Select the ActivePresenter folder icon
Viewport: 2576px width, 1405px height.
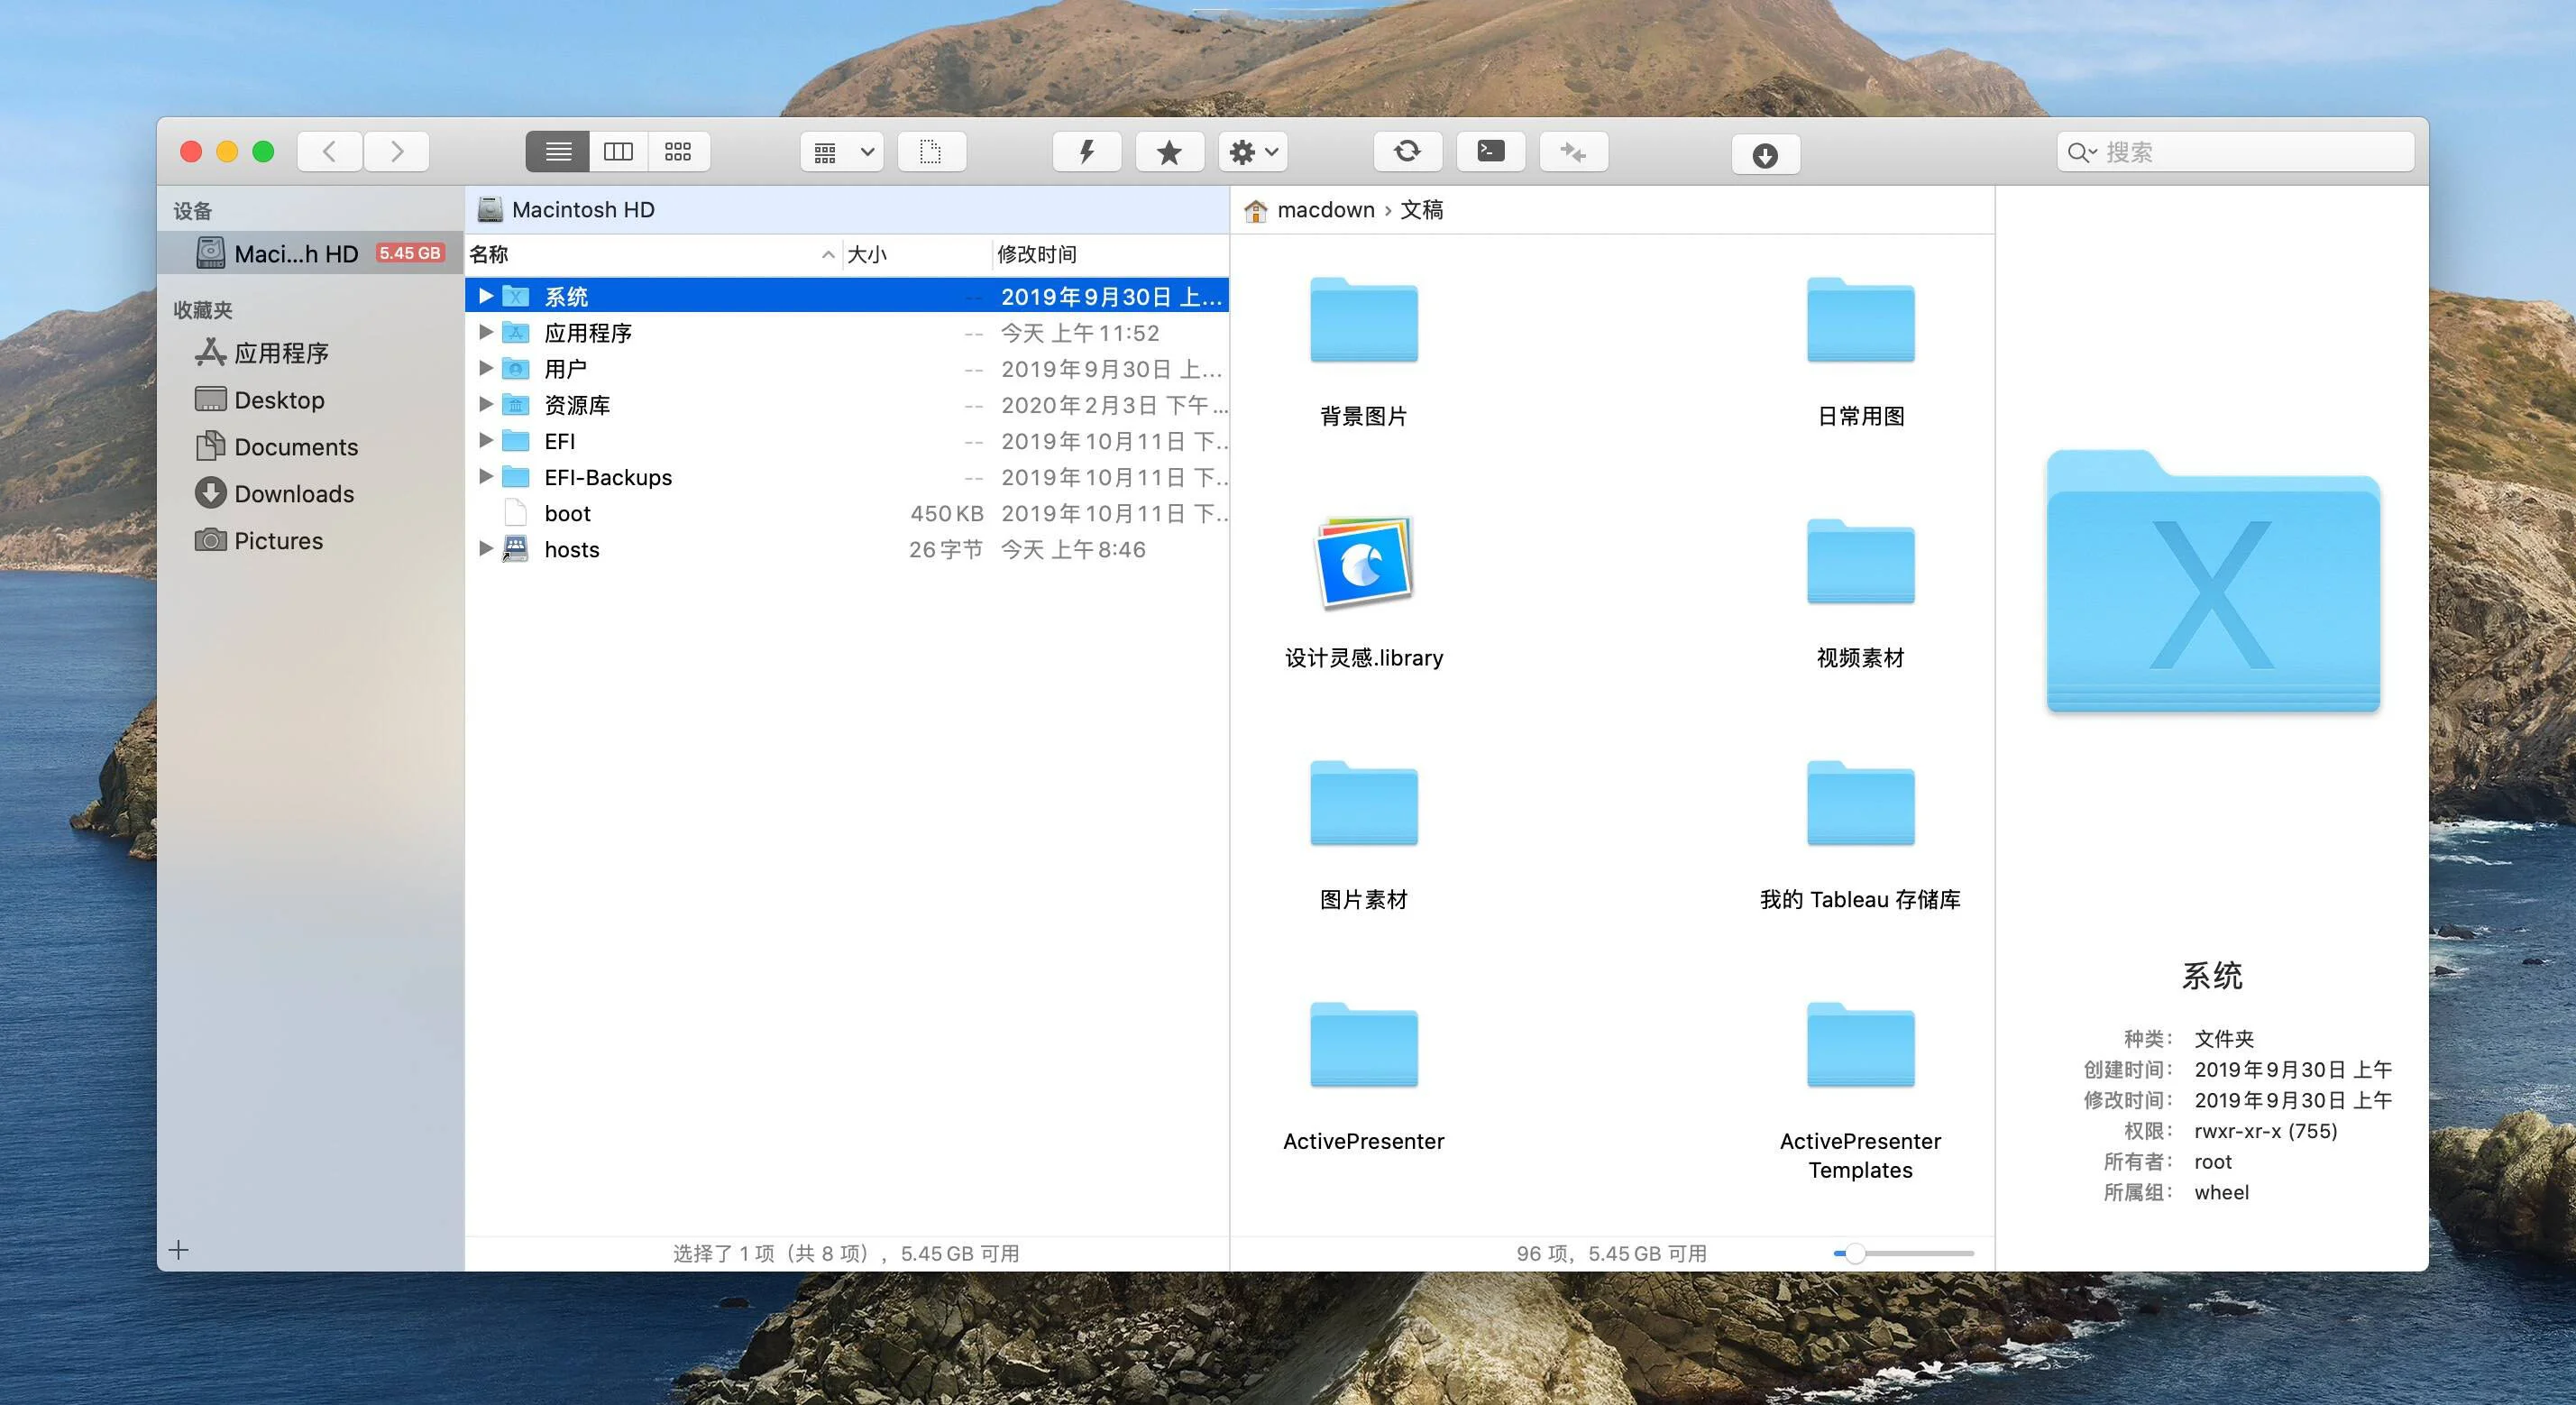(1364, 1045)
